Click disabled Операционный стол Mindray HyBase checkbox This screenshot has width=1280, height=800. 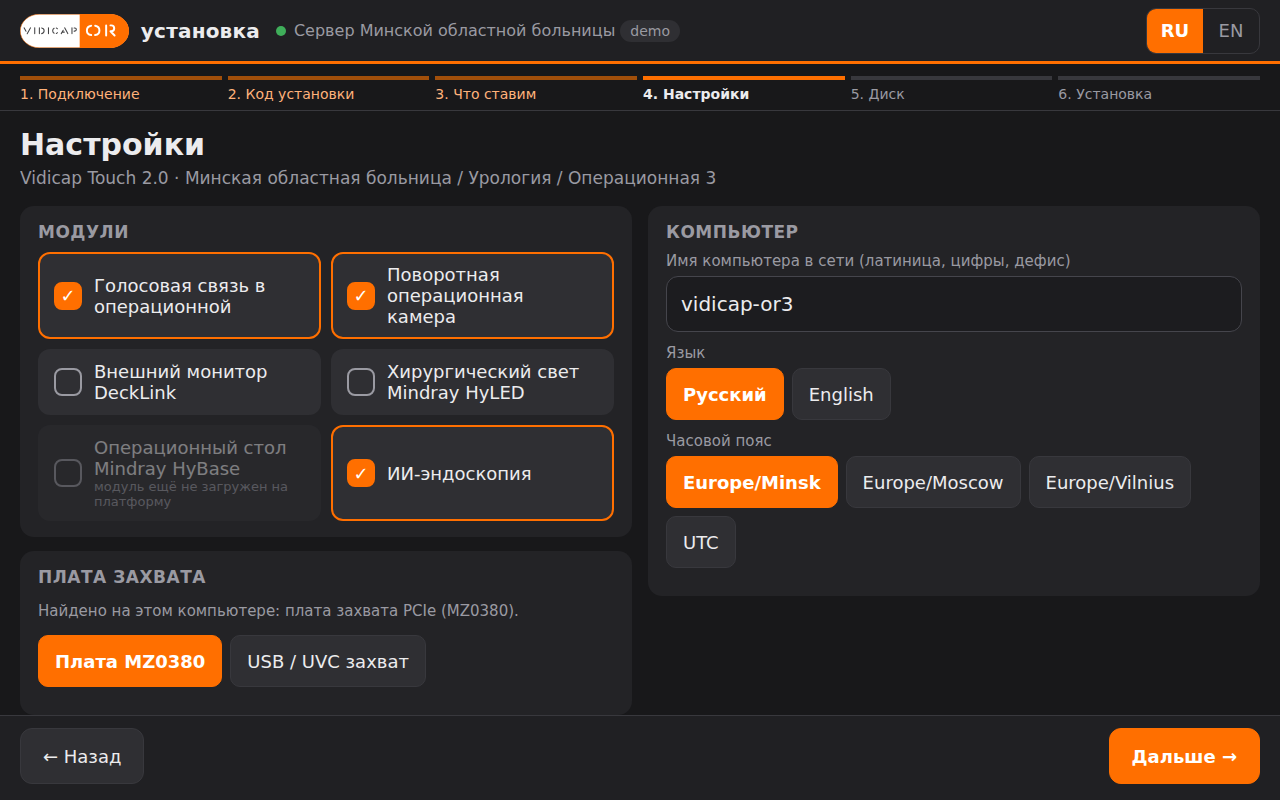(68, 473)
